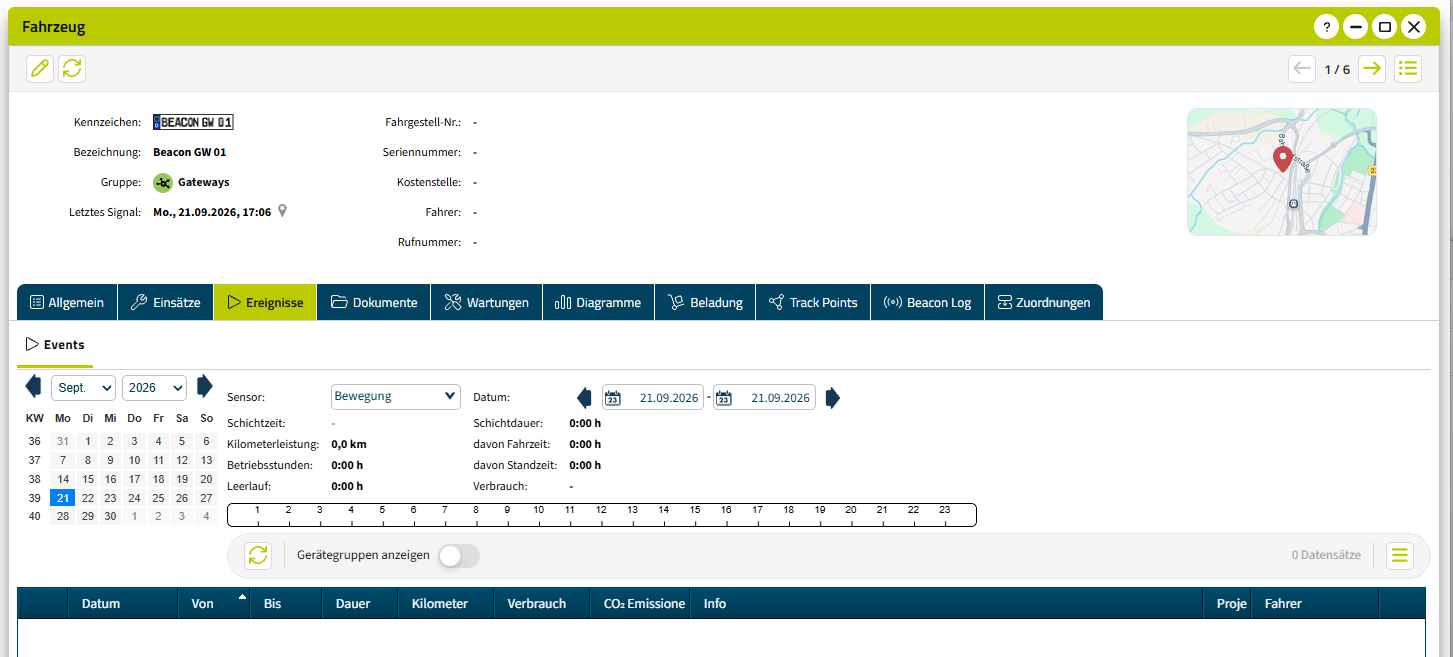The image size is (1453, 657).
Task: Open the table options hamburger menu
Action: coord(1399,555)
